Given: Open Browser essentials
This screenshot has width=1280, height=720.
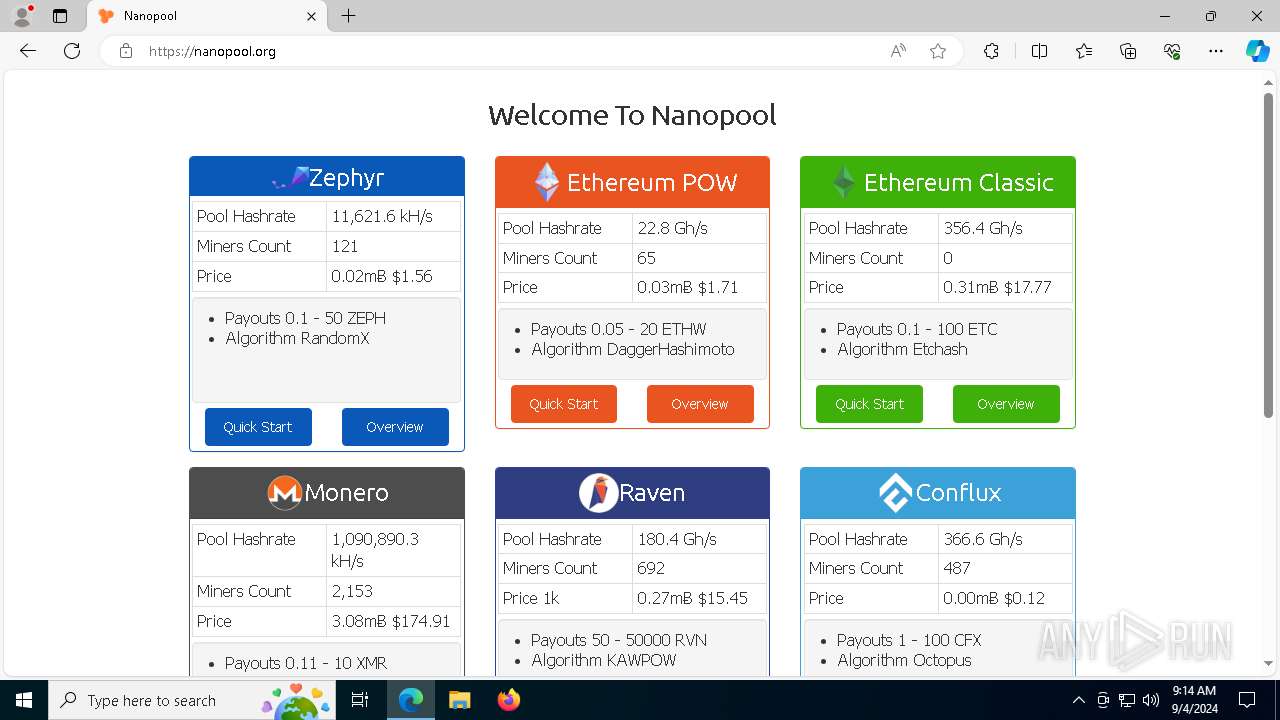Looking at the screenshot, I should click(1172, 51).
